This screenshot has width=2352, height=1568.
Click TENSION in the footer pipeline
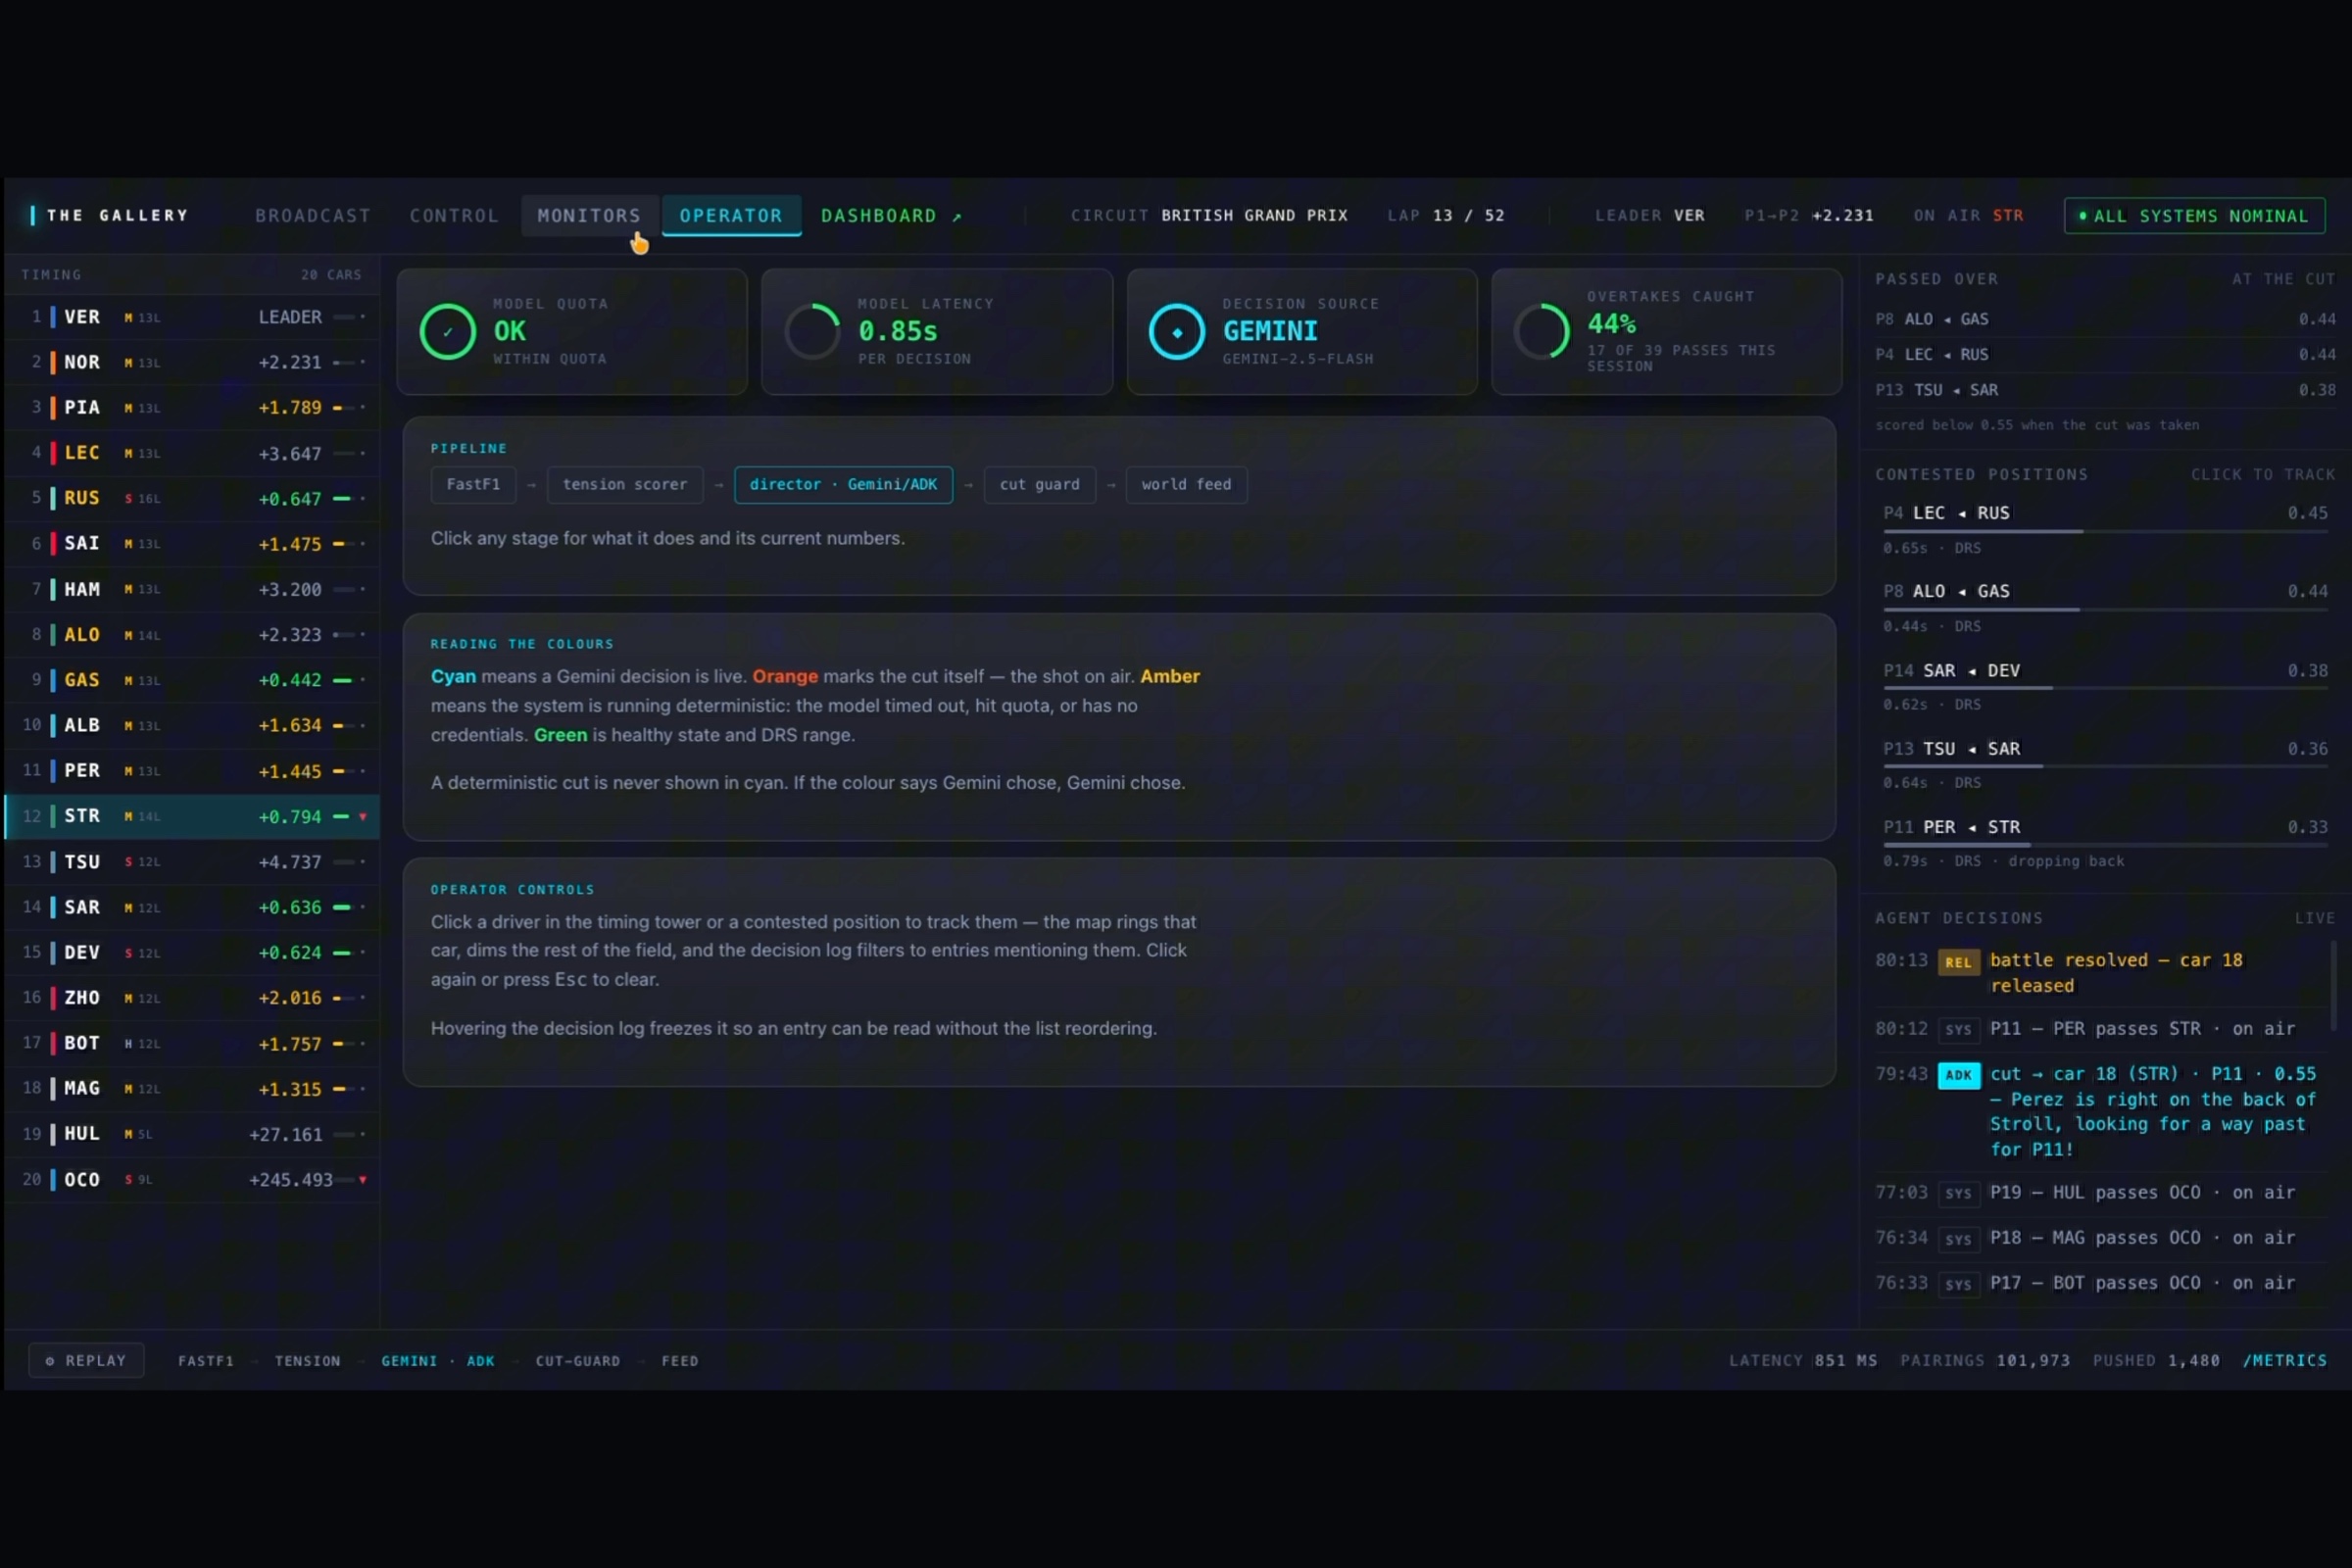point(308,1361)
